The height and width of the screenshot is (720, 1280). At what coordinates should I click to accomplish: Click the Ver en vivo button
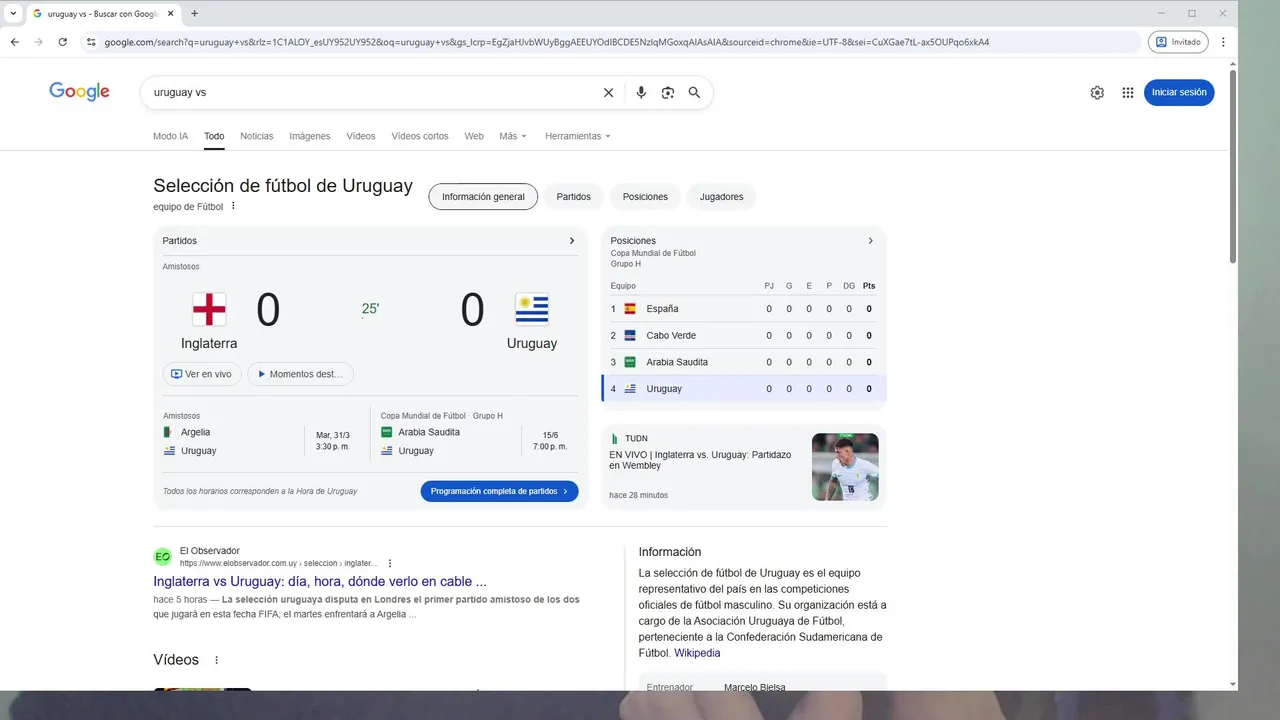(x=202, y=374)
